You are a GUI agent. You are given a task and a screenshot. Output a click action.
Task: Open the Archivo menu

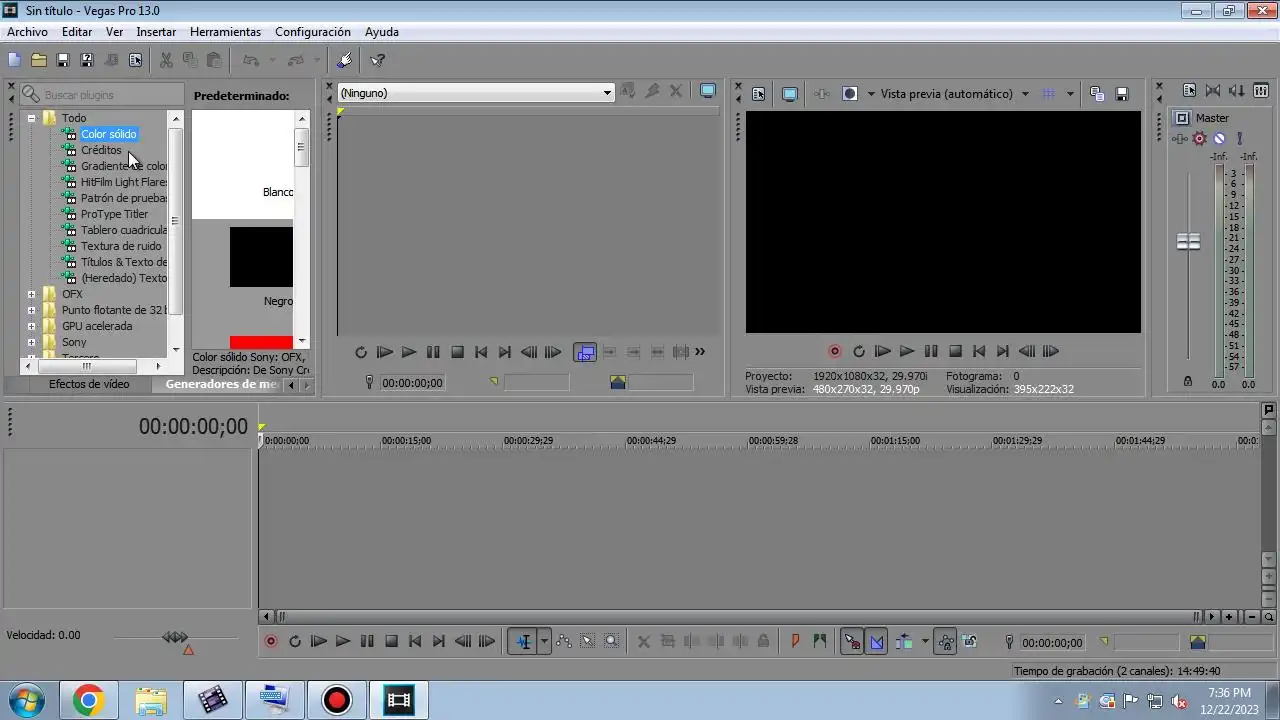click(x=27, y=32)
